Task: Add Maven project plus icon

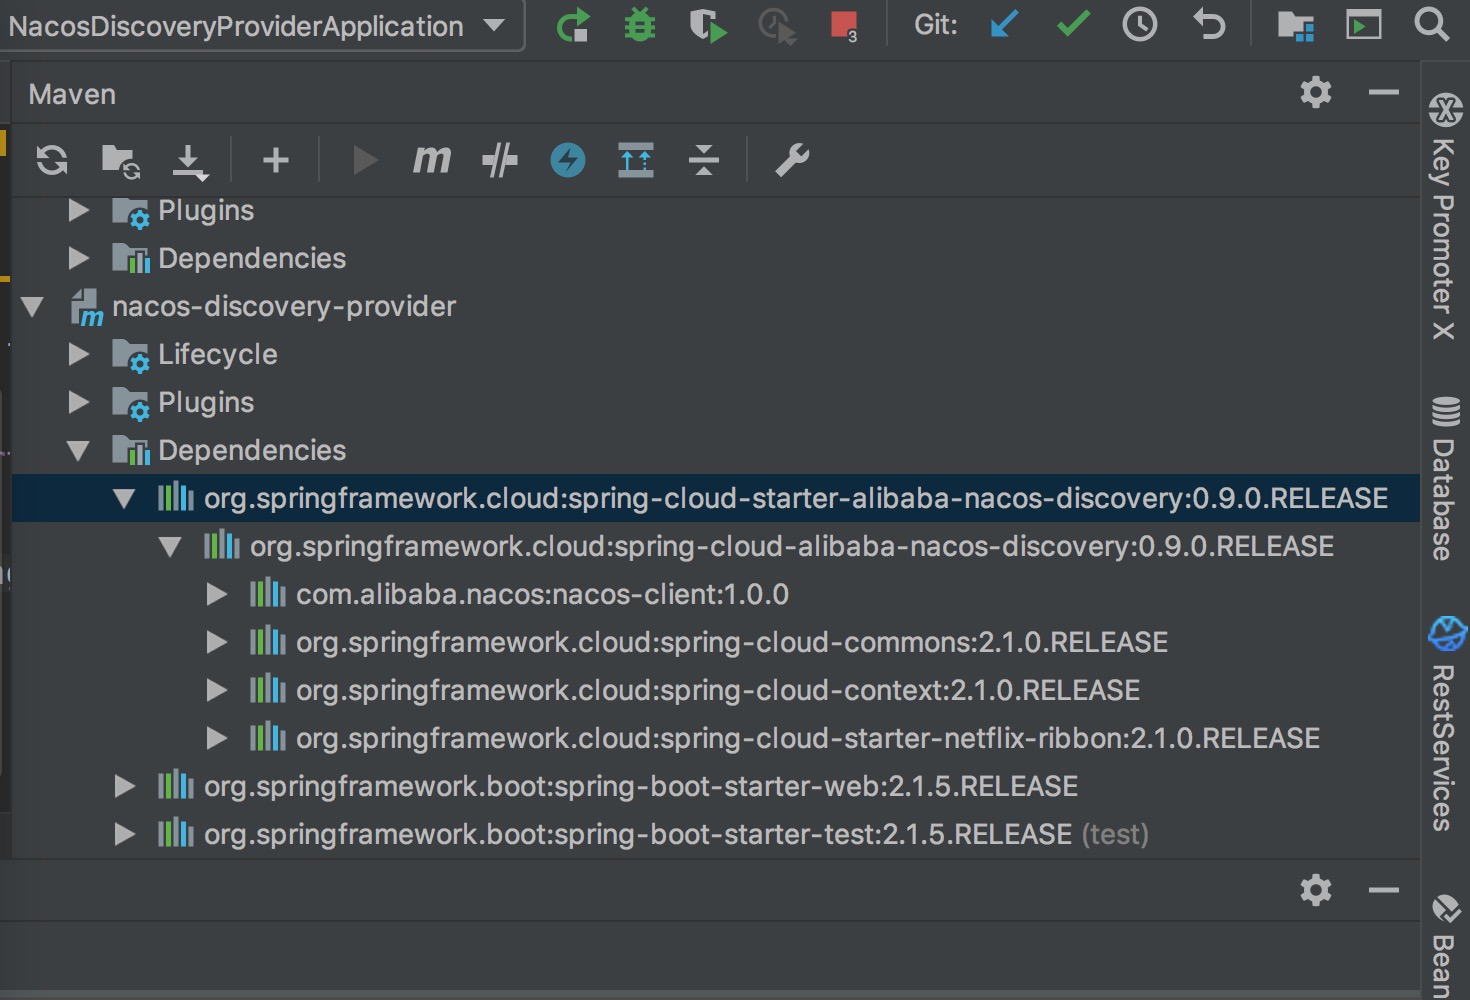Action: 276,160
